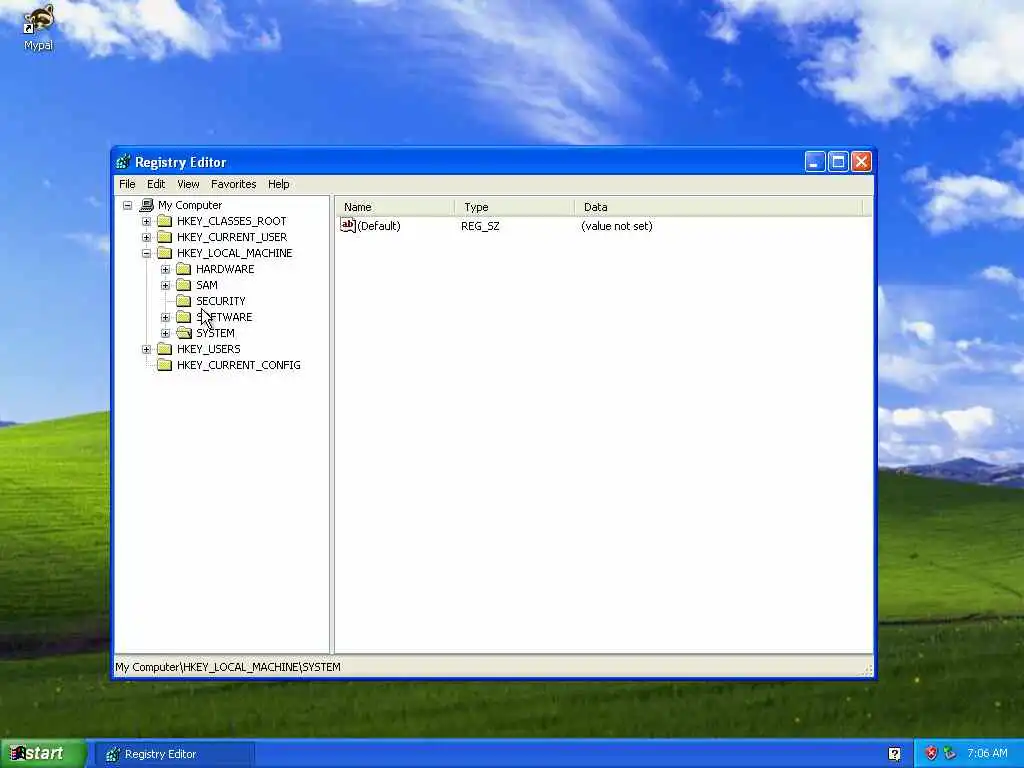Viewport: 1024px width, 768px height.
Task: Click the Start button
Action: pyautogui.click(x=42, y=754)
